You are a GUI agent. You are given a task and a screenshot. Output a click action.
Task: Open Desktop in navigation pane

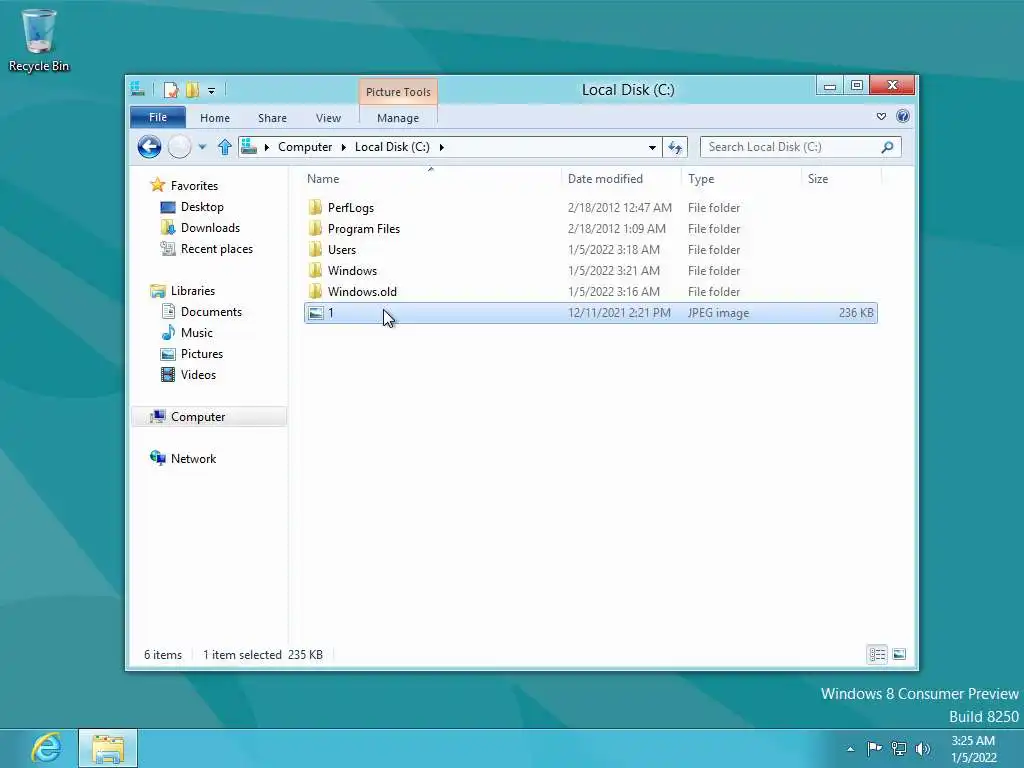pyautogui.click(x=202, y=207)
